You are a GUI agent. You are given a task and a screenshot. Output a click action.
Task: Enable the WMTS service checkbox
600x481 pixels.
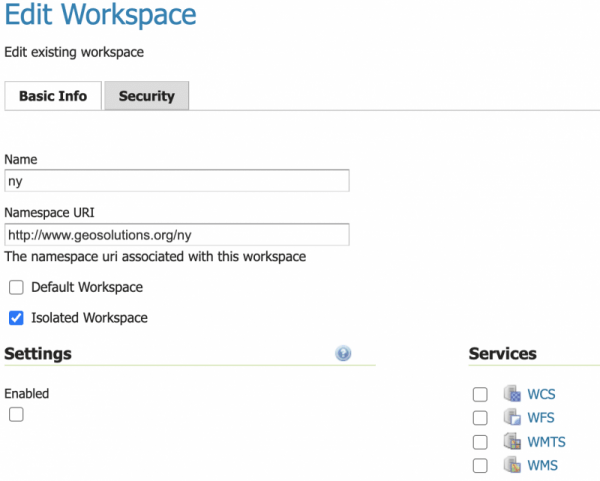pyautogui.click(x=480, y=442)
